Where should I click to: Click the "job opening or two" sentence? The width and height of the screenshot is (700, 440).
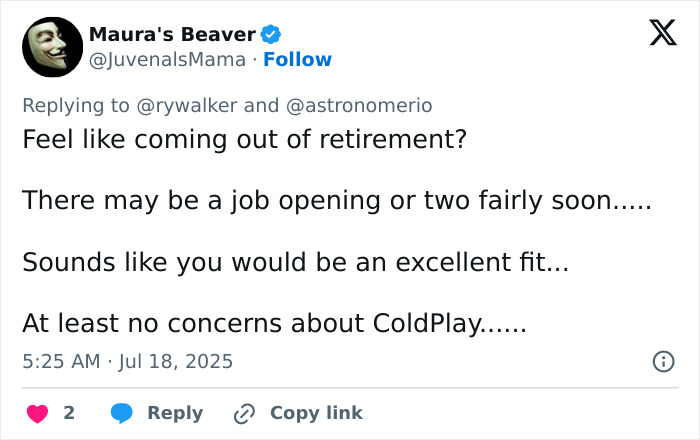(336, 200)
